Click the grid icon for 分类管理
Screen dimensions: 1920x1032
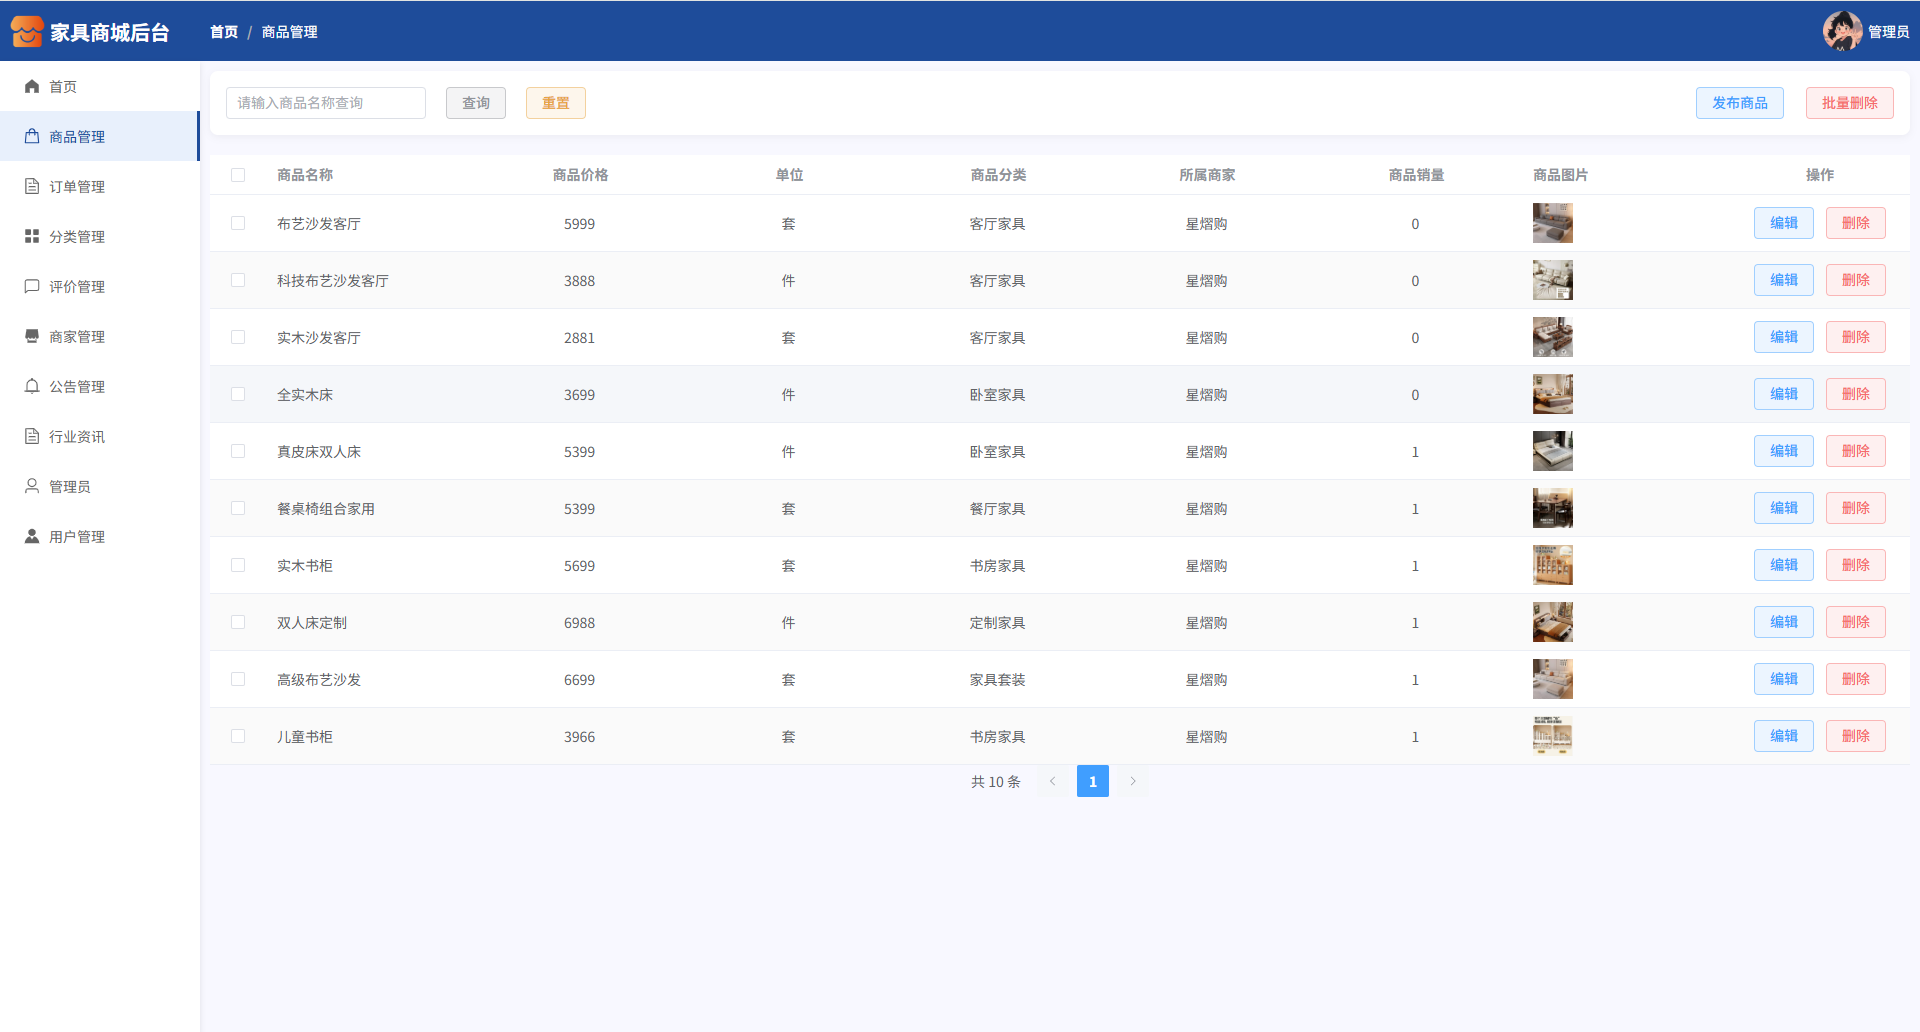pyautogui.click(x=32, y=237)
